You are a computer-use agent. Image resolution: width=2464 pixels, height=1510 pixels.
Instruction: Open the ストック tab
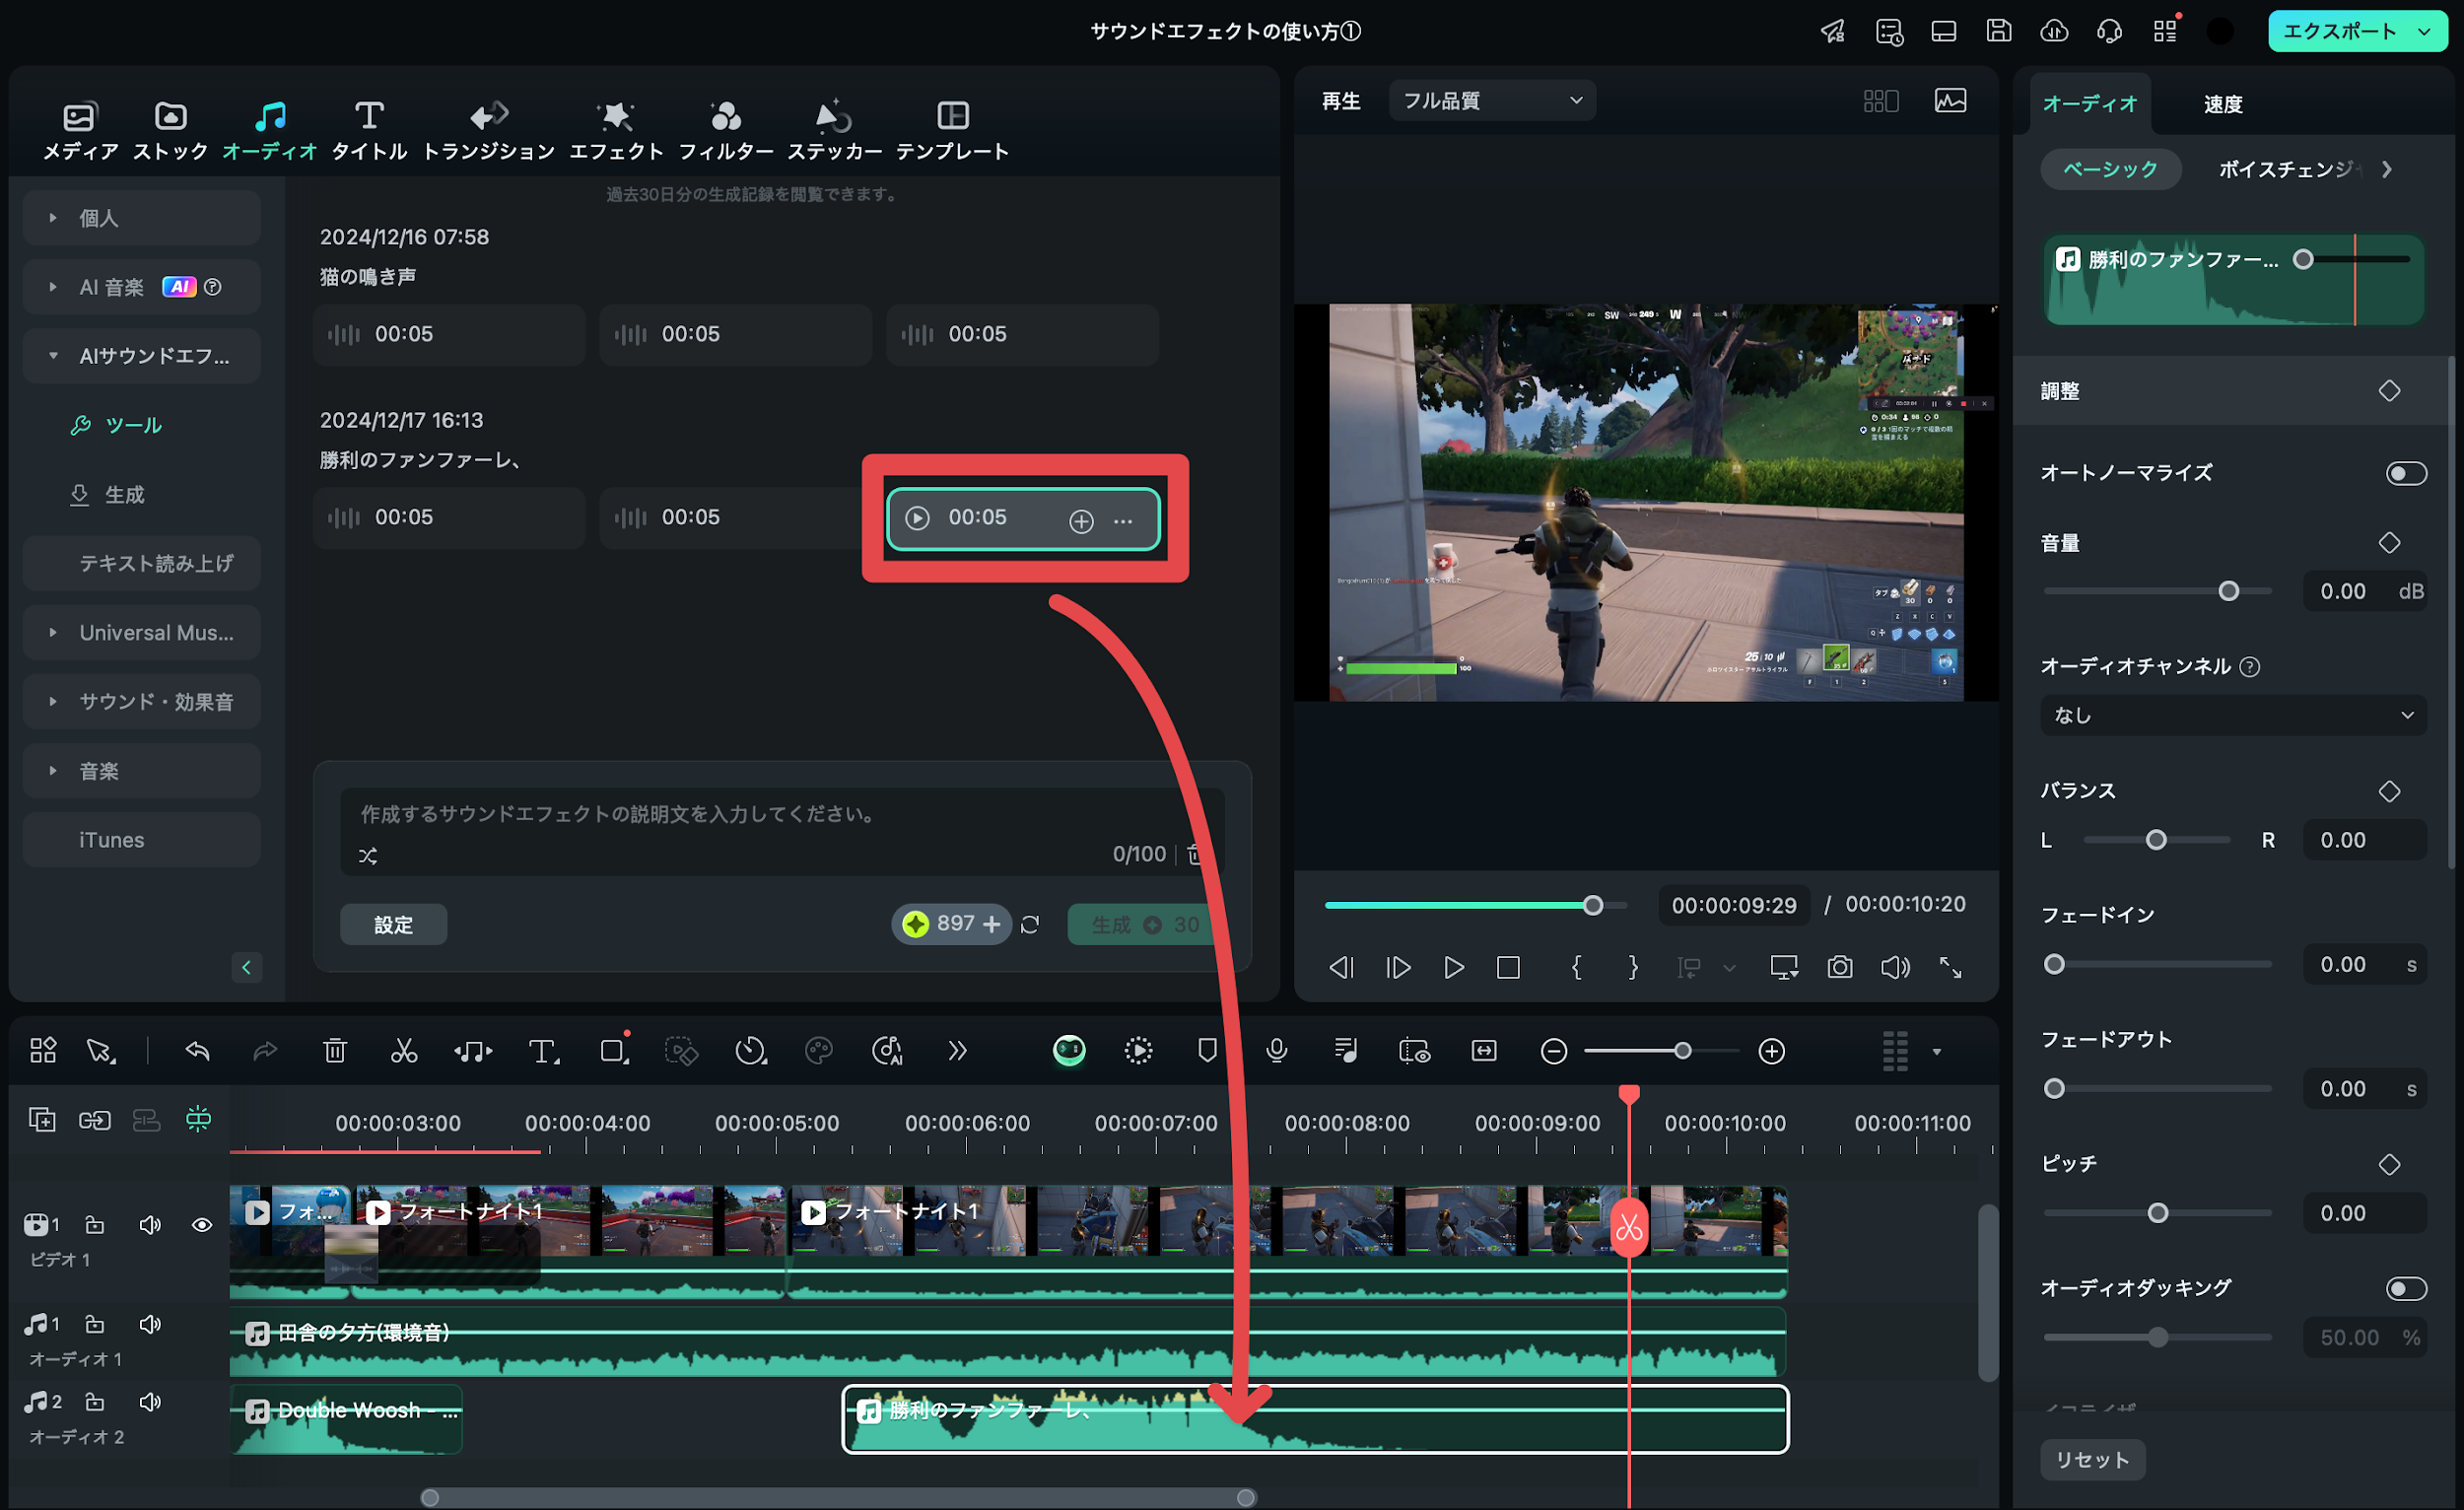point(170,130)
